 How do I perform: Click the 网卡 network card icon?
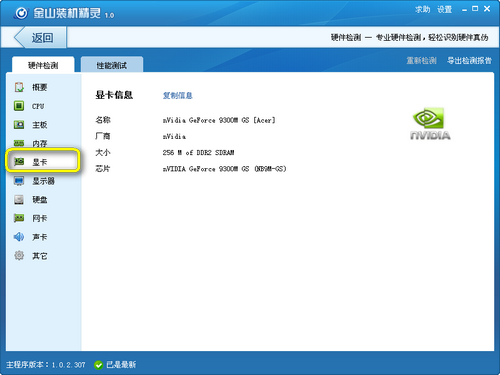[19, 218]
